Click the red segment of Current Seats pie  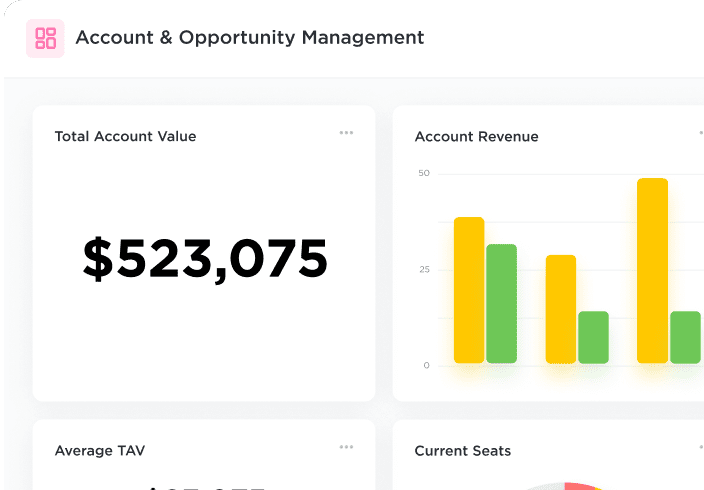[579, 486]
